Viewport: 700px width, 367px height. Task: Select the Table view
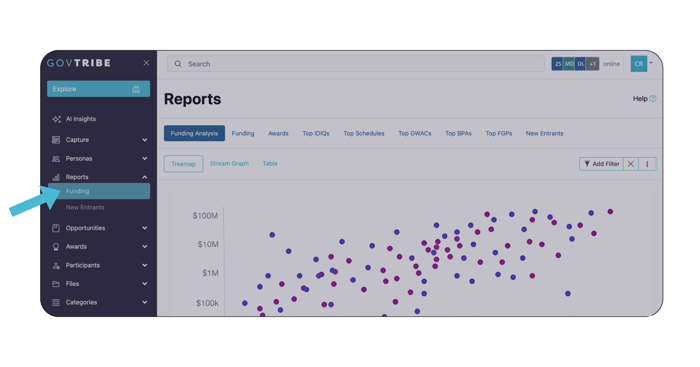[x=270, y=163]
